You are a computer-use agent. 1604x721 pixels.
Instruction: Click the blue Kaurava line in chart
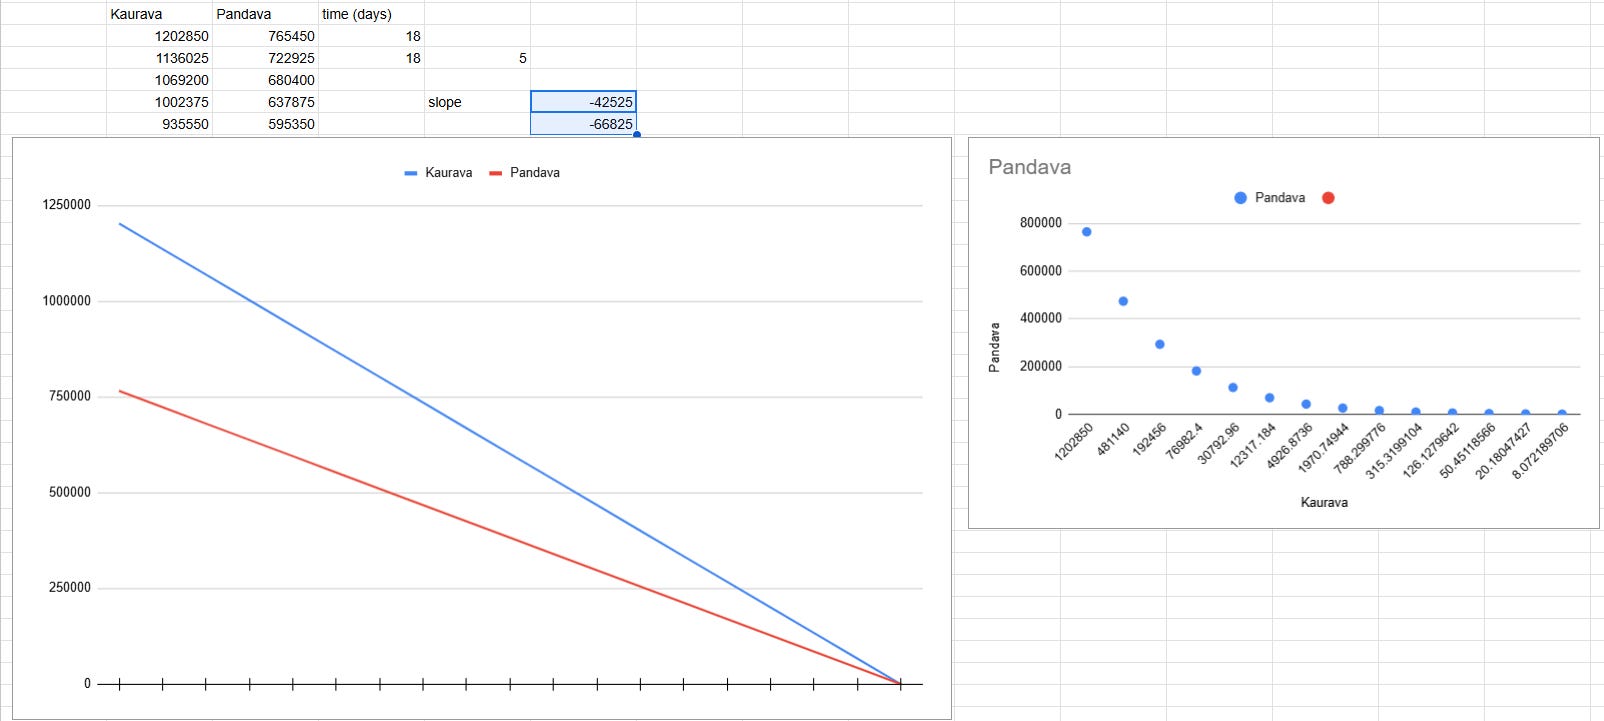pyautogui.click(x=510, y=454)
